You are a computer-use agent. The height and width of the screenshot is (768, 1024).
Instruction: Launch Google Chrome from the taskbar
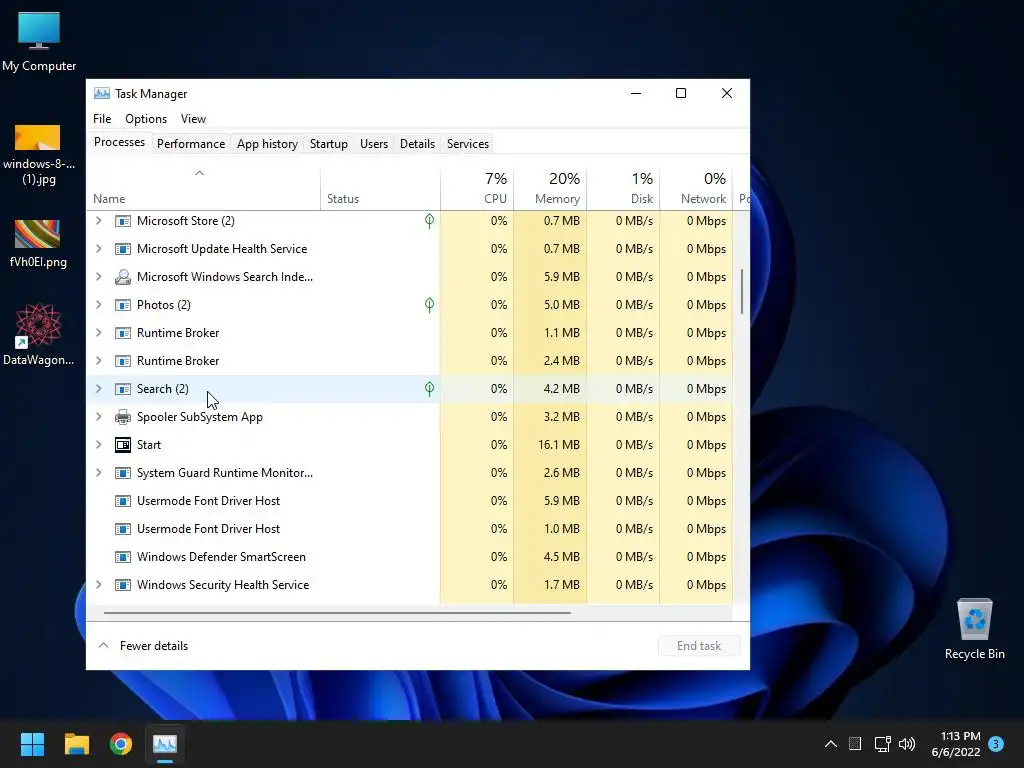[x=121, y=744]
